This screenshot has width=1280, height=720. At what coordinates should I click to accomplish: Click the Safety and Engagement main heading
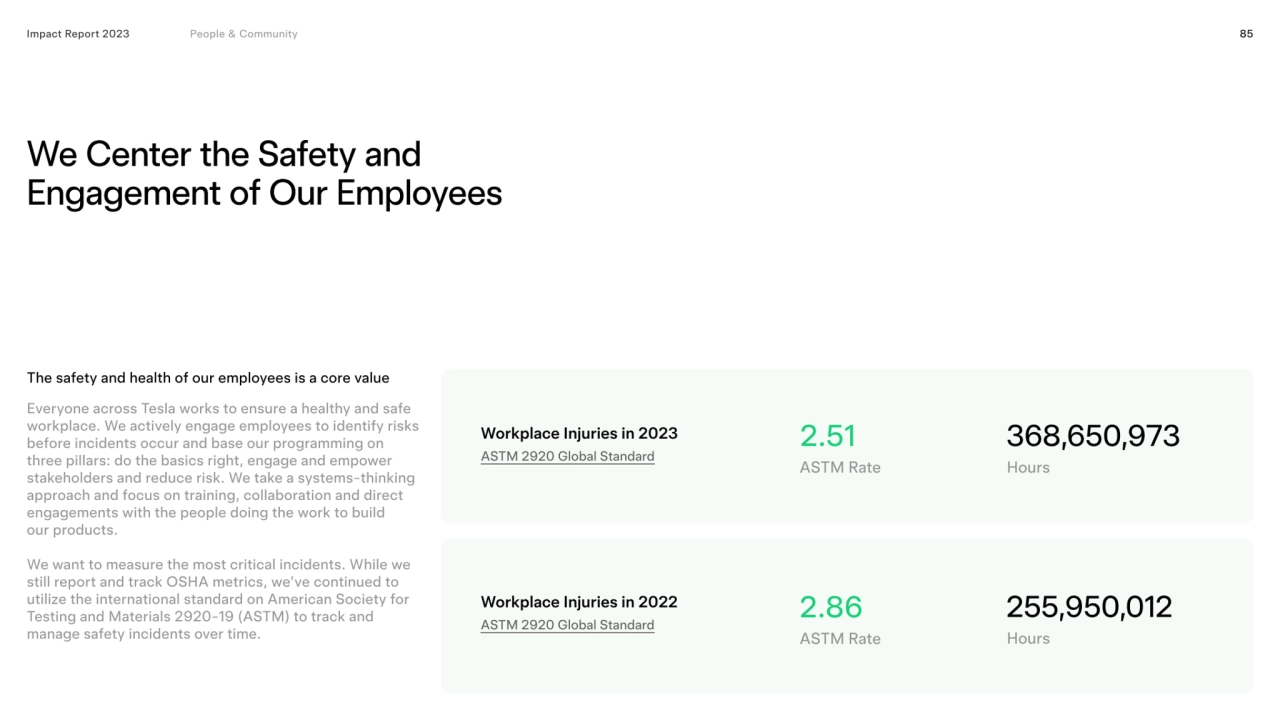(x=264, y=173)
